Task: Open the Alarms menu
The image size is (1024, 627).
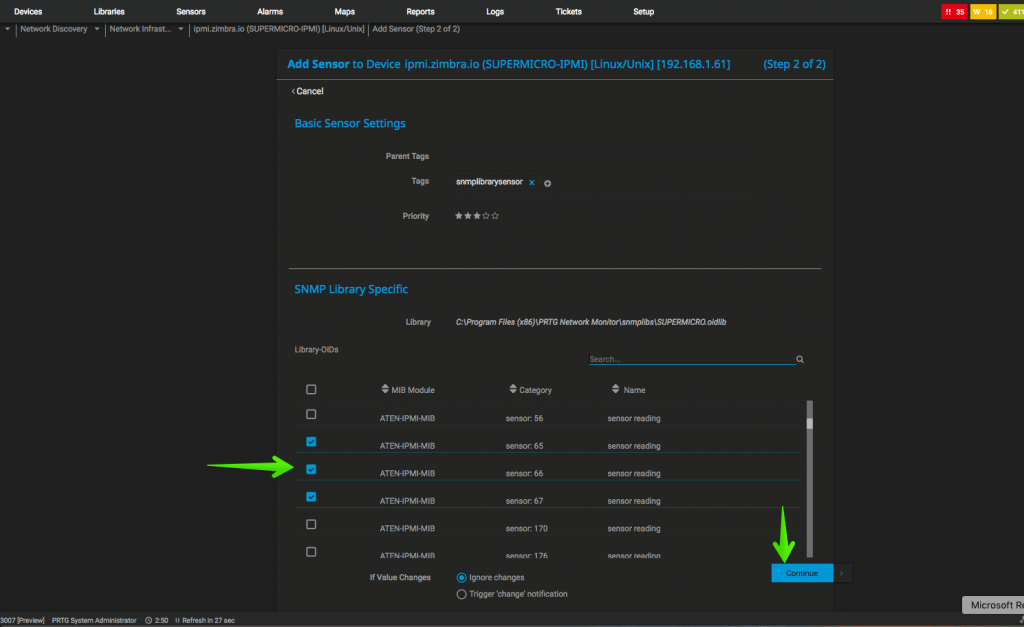Action: pyautogui.click(x=270, y=12)
